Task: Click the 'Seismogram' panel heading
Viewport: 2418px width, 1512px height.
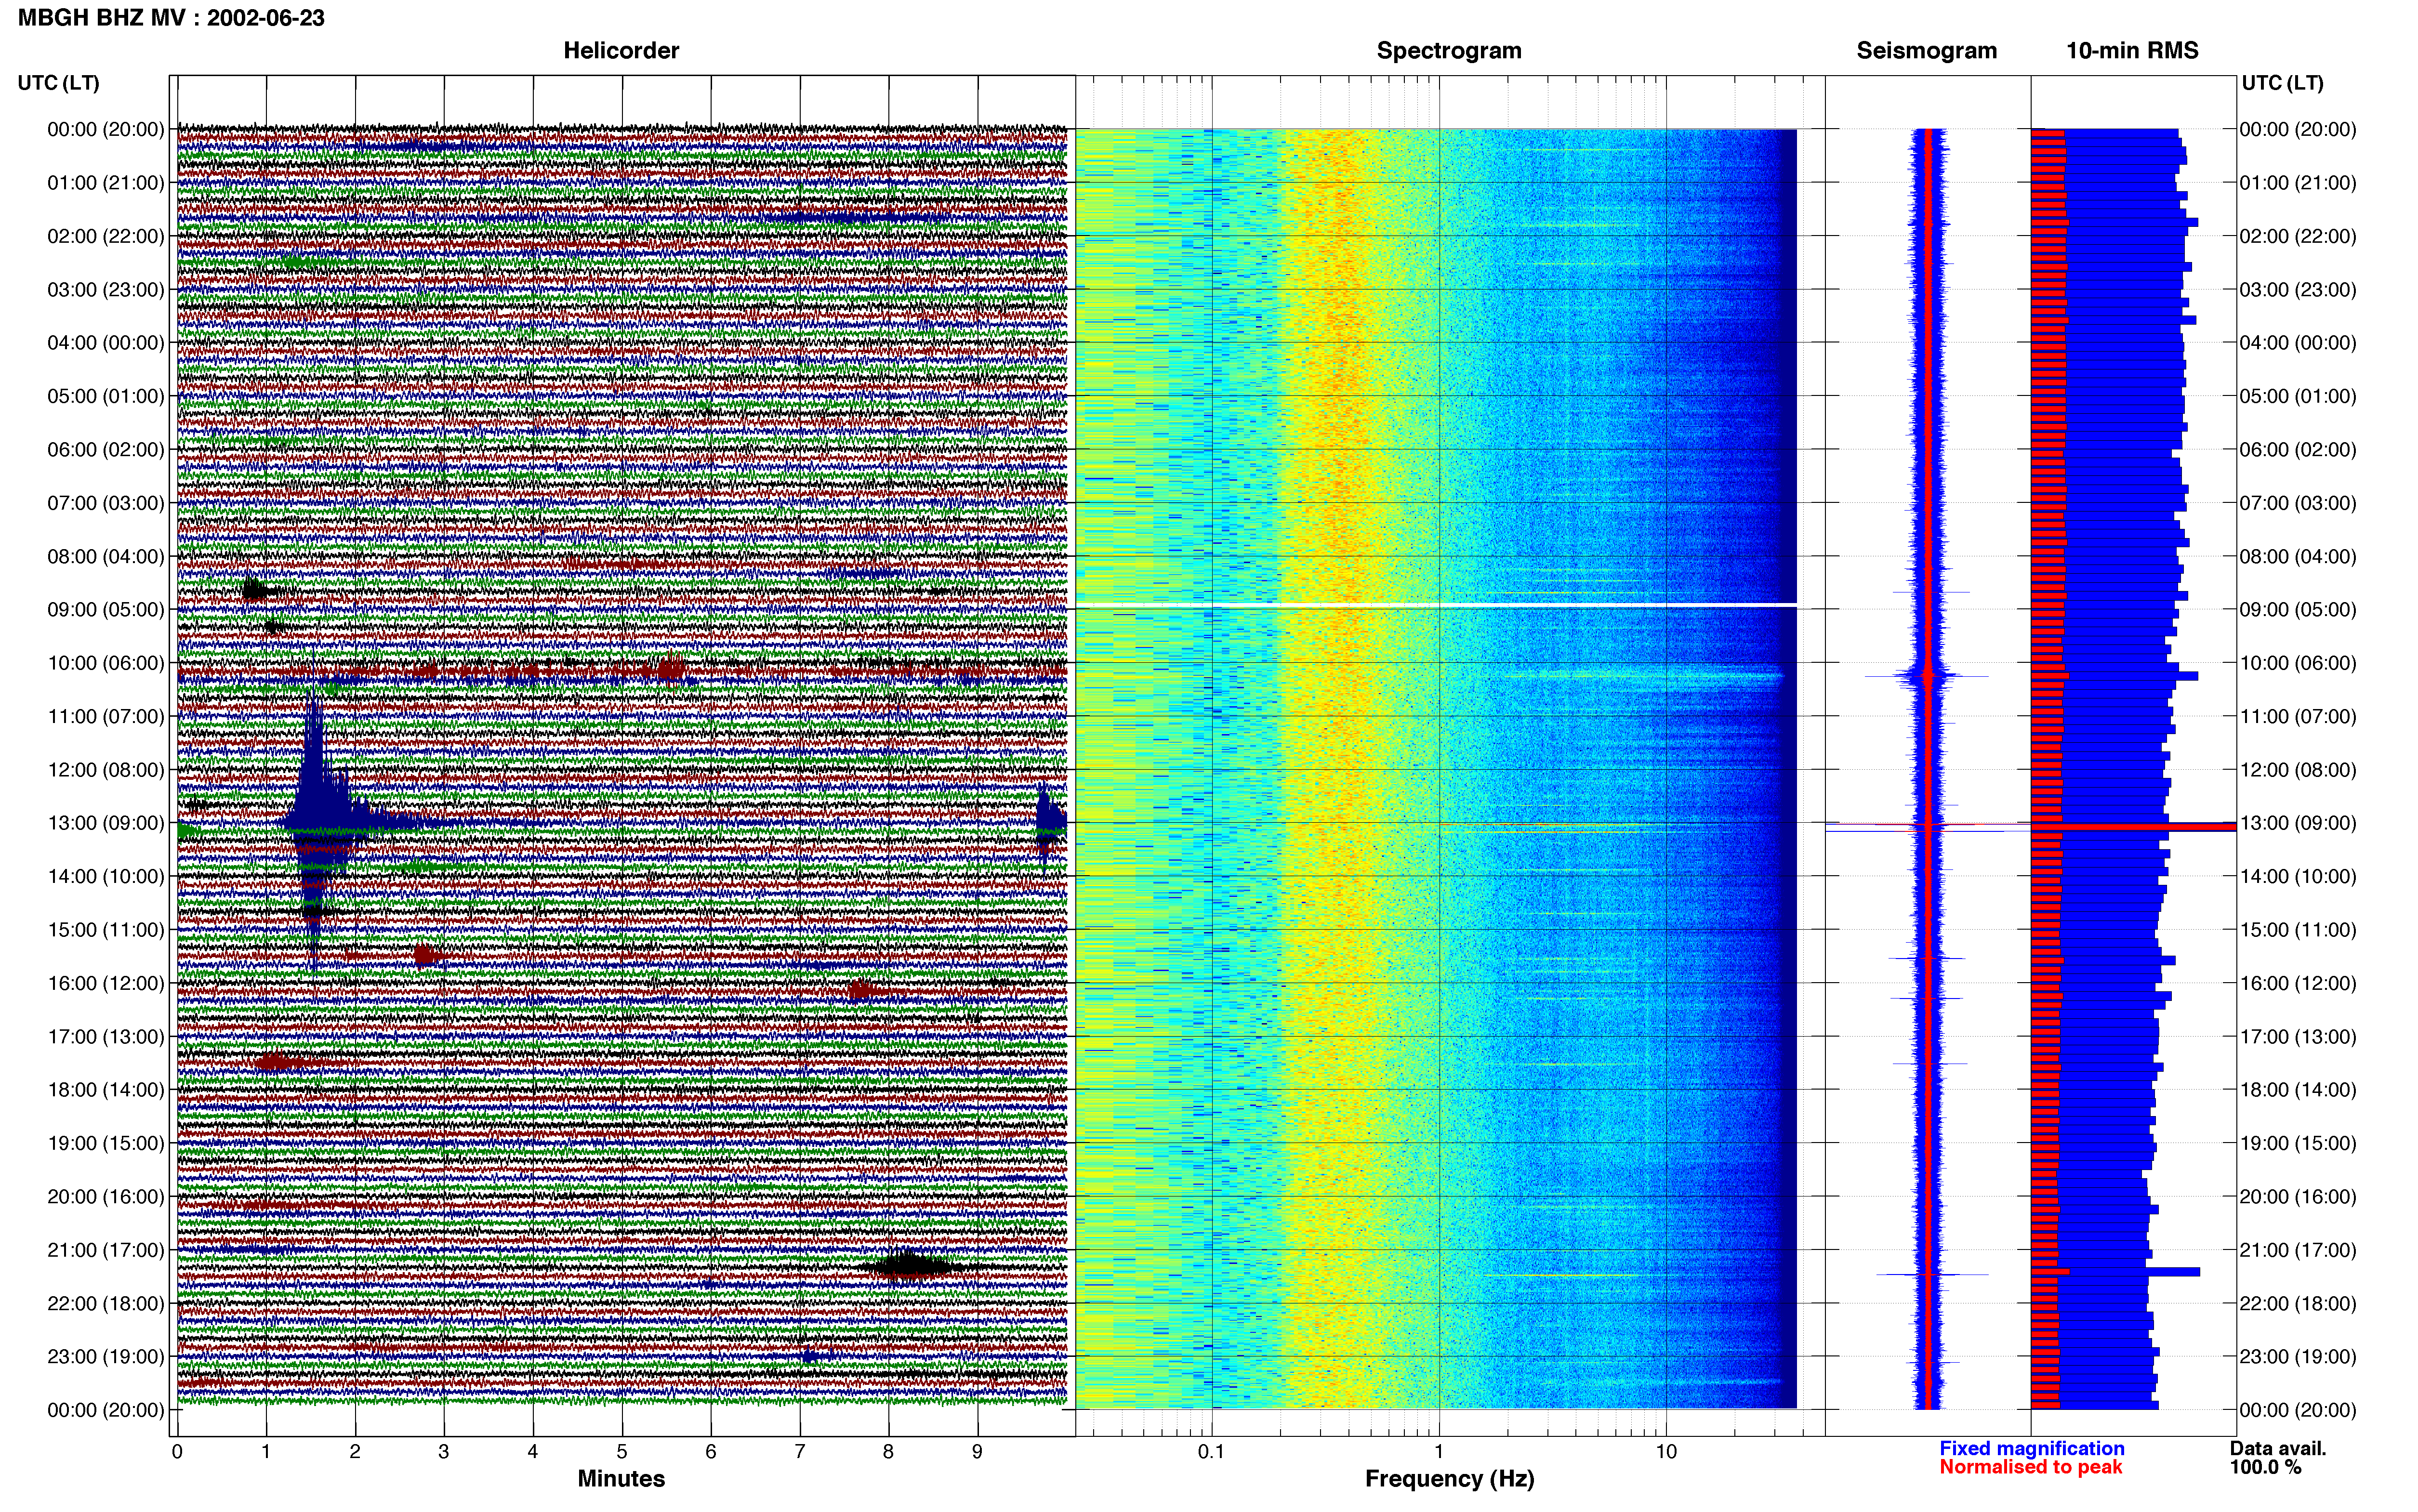Action: (x=1927, y=51)
